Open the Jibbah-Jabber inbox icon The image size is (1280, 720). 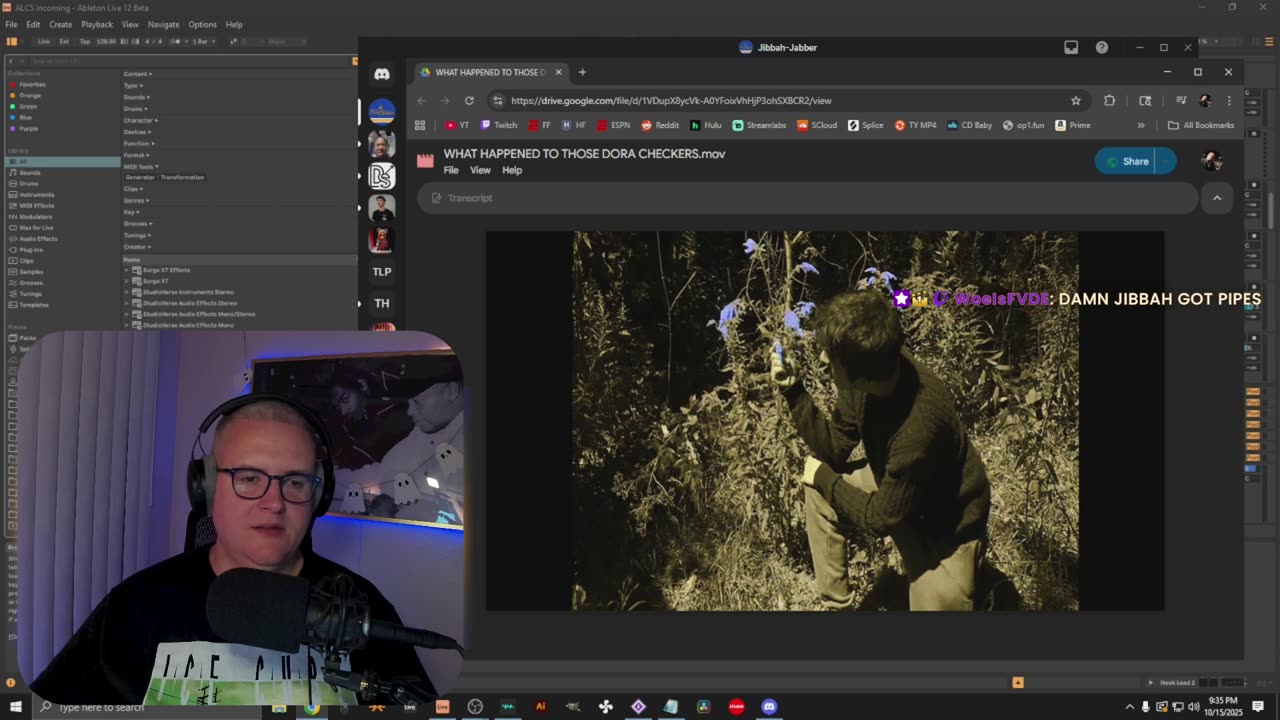coord(1071,47)
